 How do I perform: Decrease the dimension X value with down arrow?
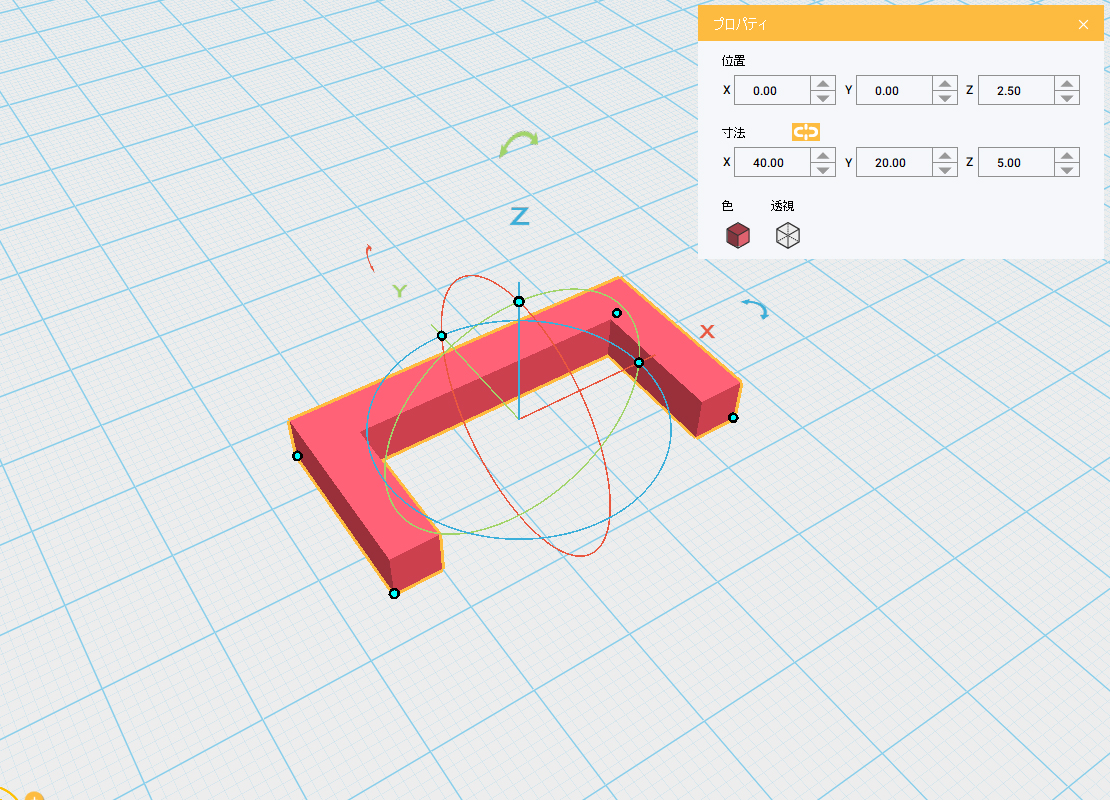tap(823, 170)
